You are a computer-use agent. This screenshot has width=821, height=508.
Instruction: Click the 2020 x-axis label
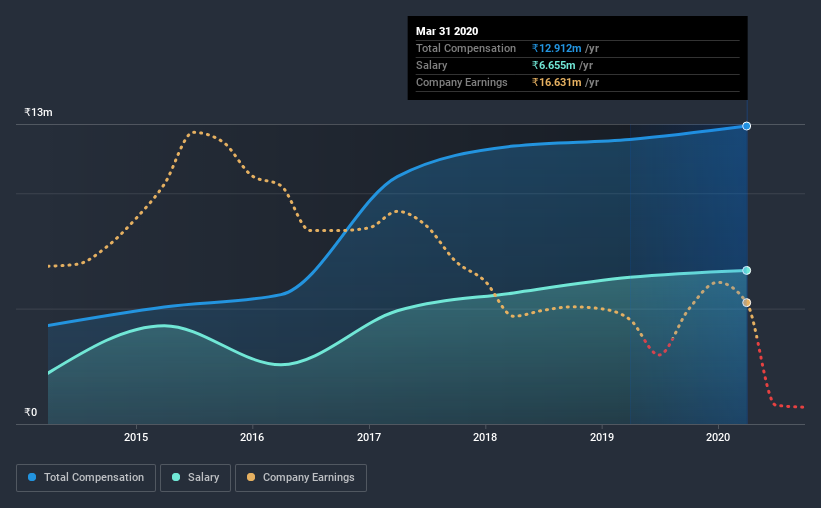(x=718, y=437)
